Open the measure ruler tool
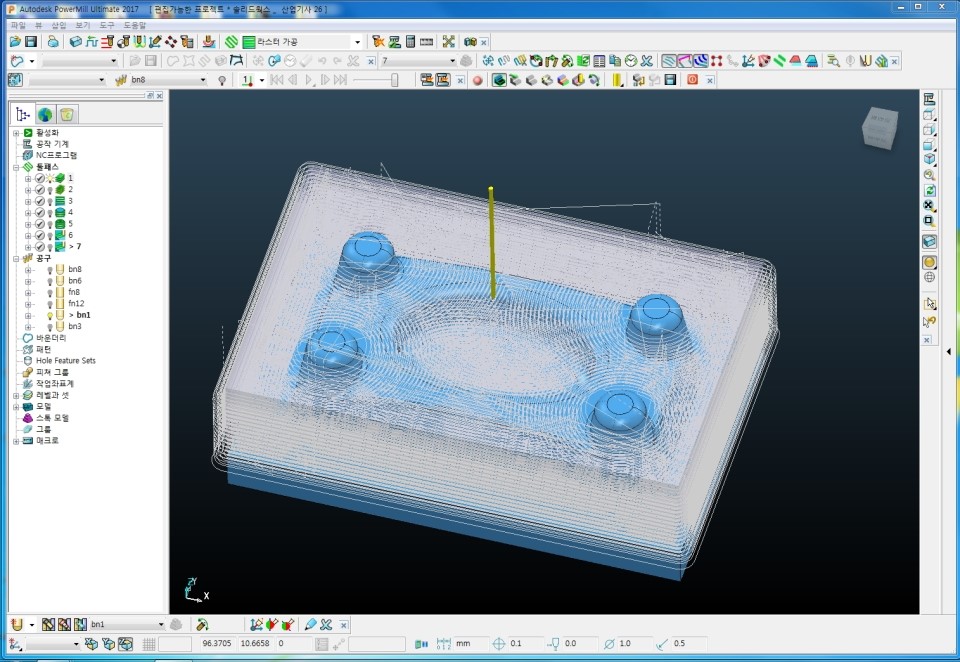The image size is (960, 662). click(427, 42)
